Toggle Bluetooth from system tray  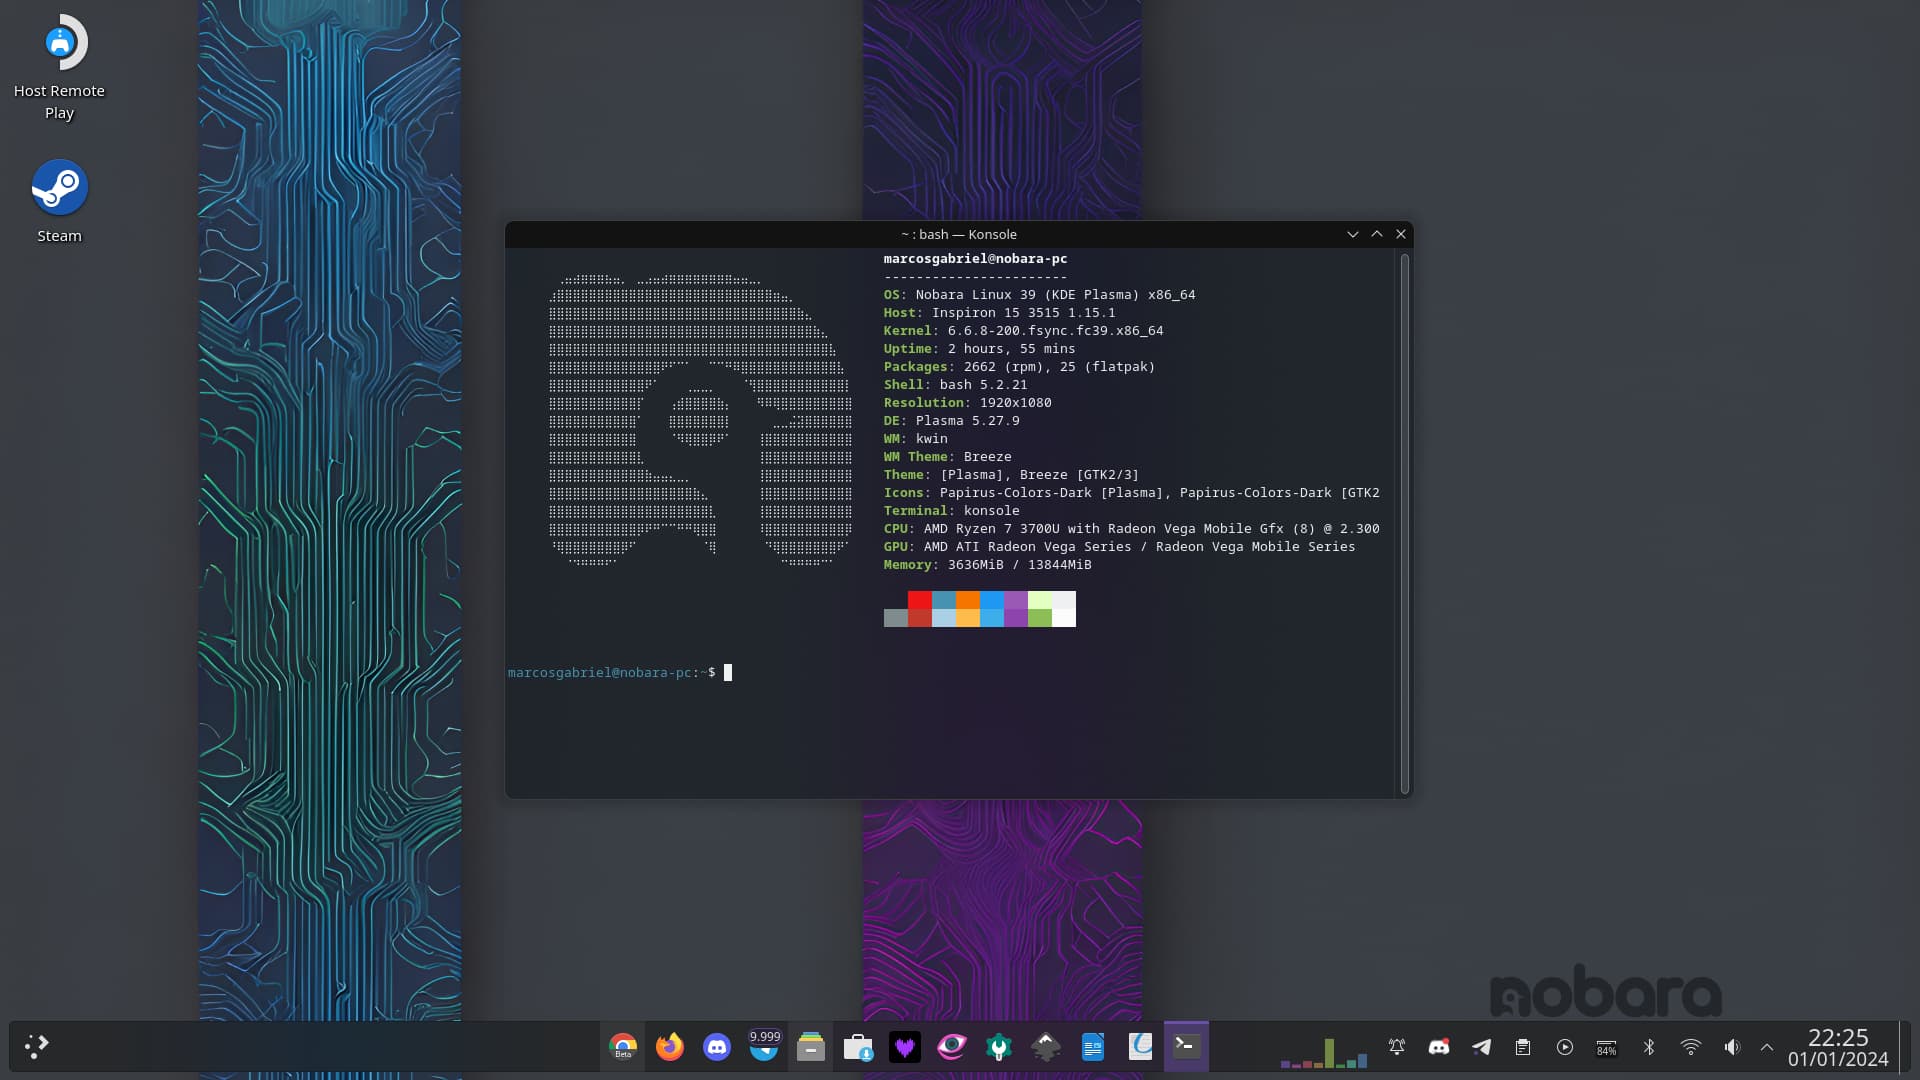pyautogui.click(x=1649, y=1047)
